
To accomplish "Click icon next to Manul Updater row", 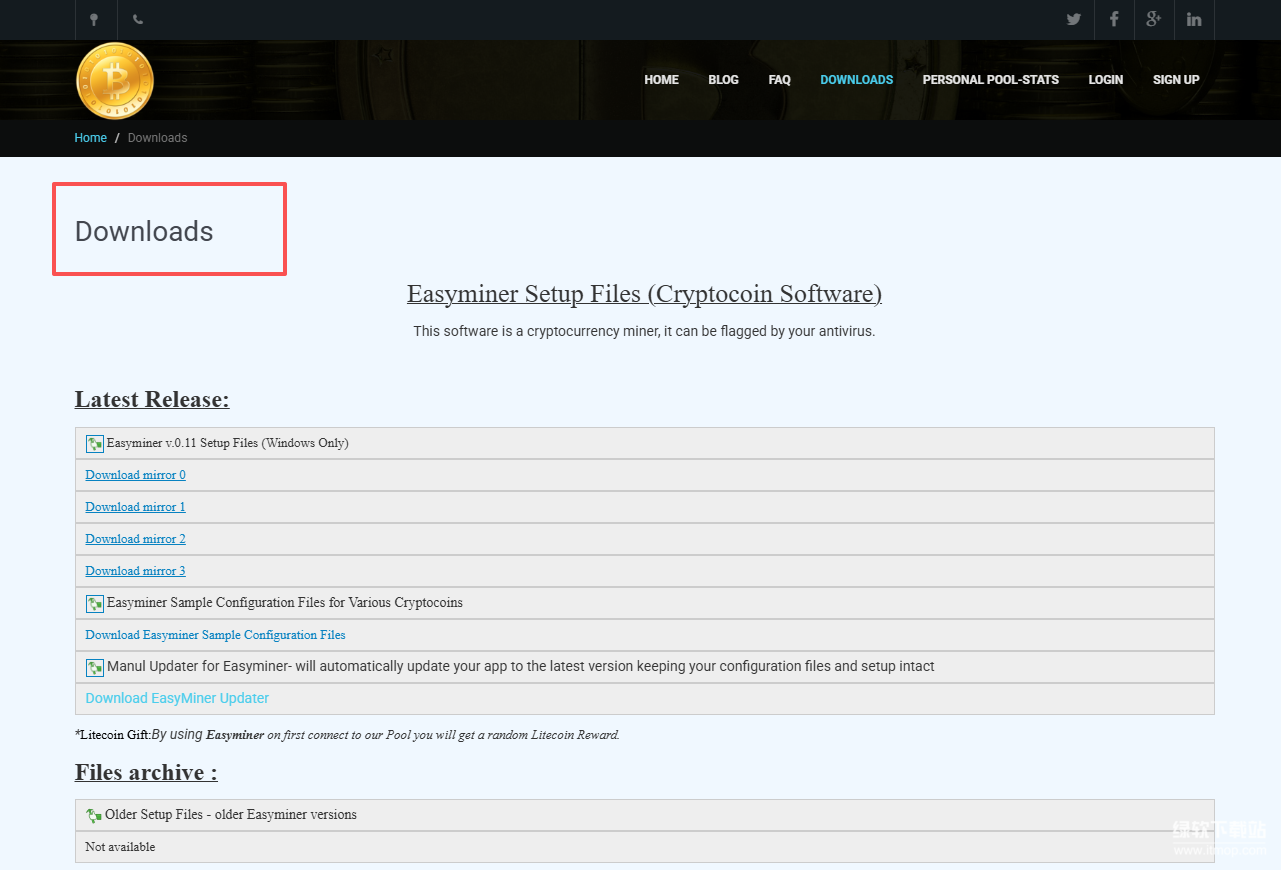I will click(x=95, y=668).
